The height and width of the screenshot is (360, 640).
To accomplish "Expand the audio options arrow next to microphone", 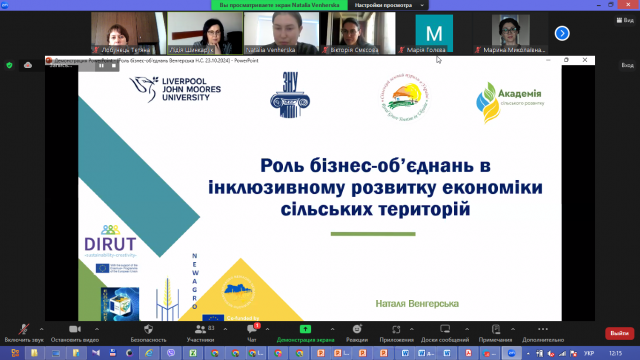I will tap(42, 329).
